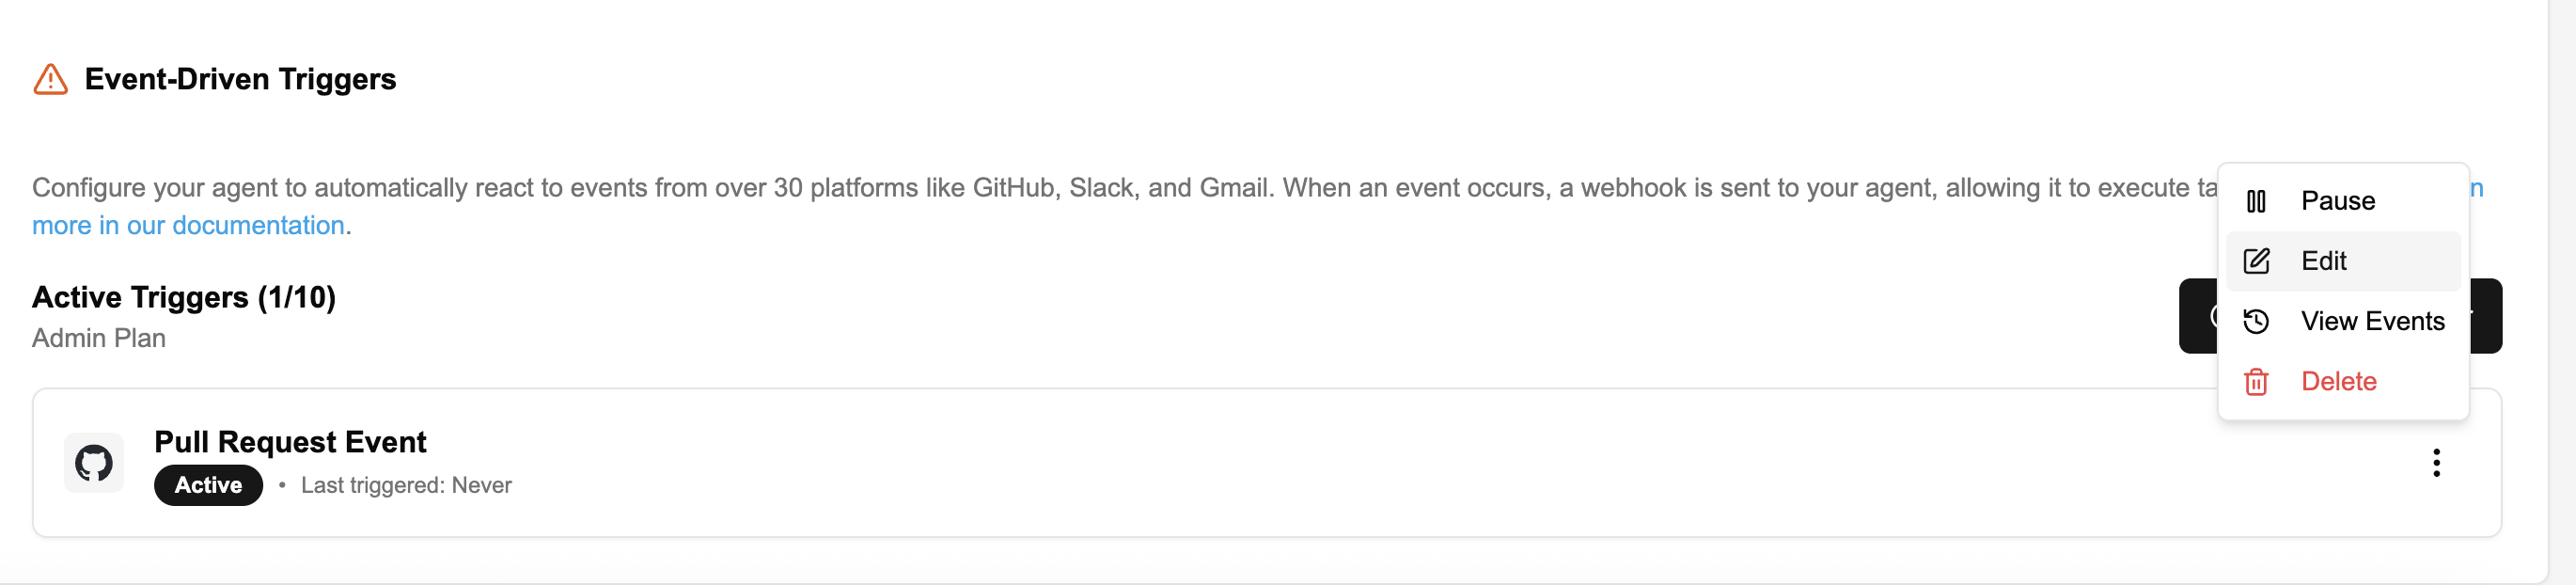Click the three-dot options icon on the trigger

[2436, 463]
